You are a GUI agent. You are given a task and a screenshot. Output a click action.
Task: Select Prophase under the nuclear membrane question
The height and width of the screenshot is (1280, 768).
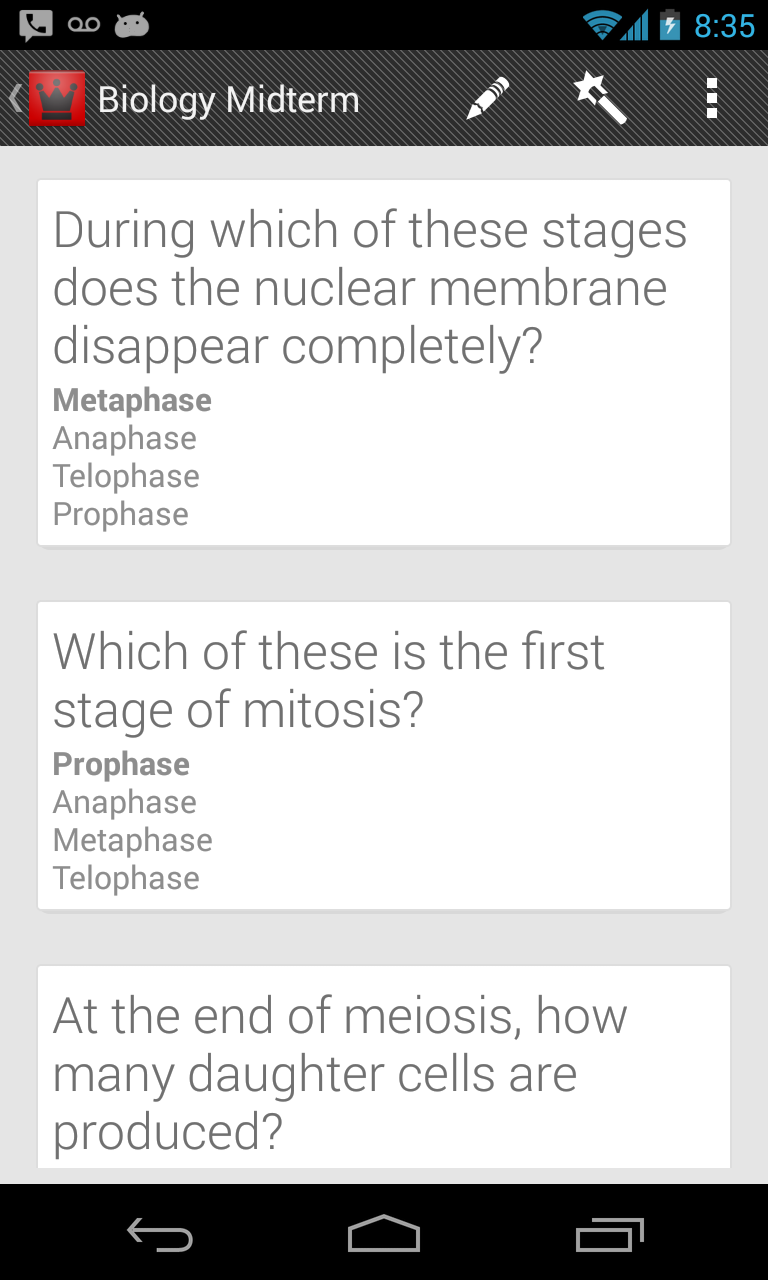pos(121,514)
